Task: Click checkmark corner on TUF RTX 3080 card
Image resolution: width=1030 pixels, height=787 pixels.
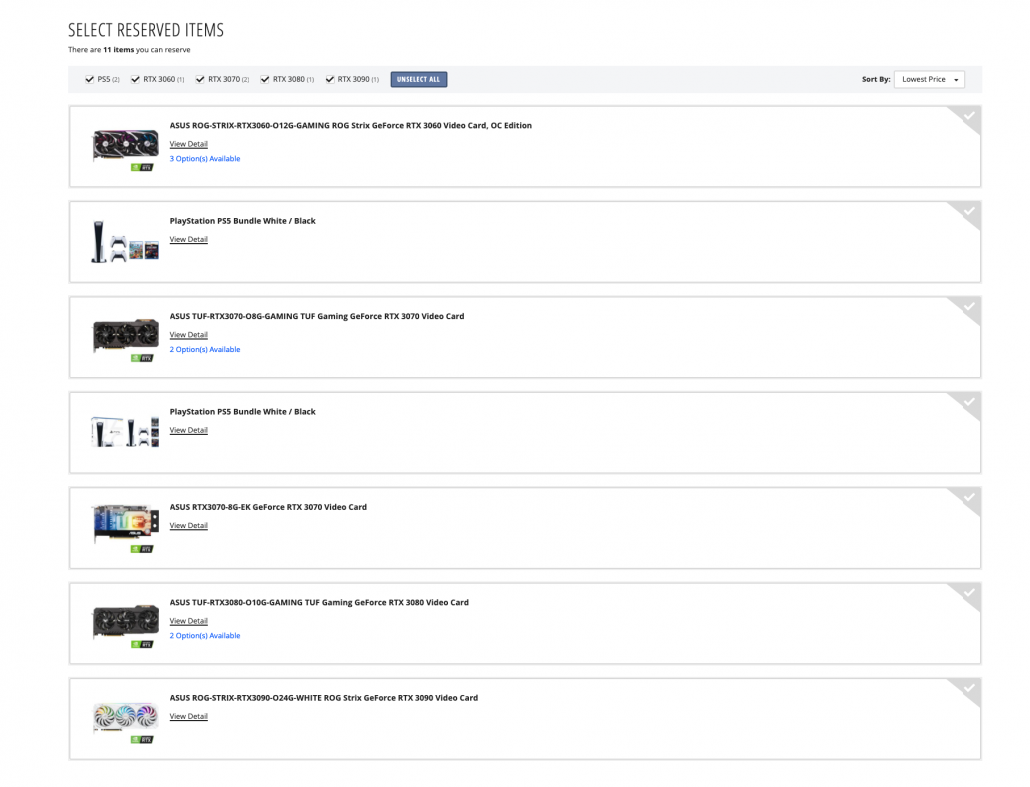Action: (968, 594)
